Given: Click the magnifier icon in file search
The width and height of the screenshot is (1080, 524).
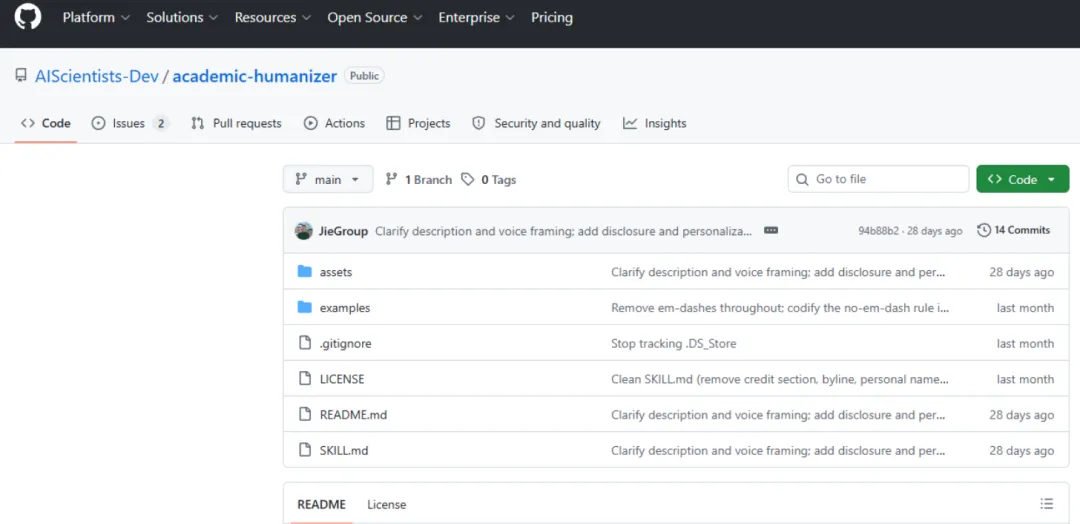Looking at the screenshot, I should tap(802, 179).
